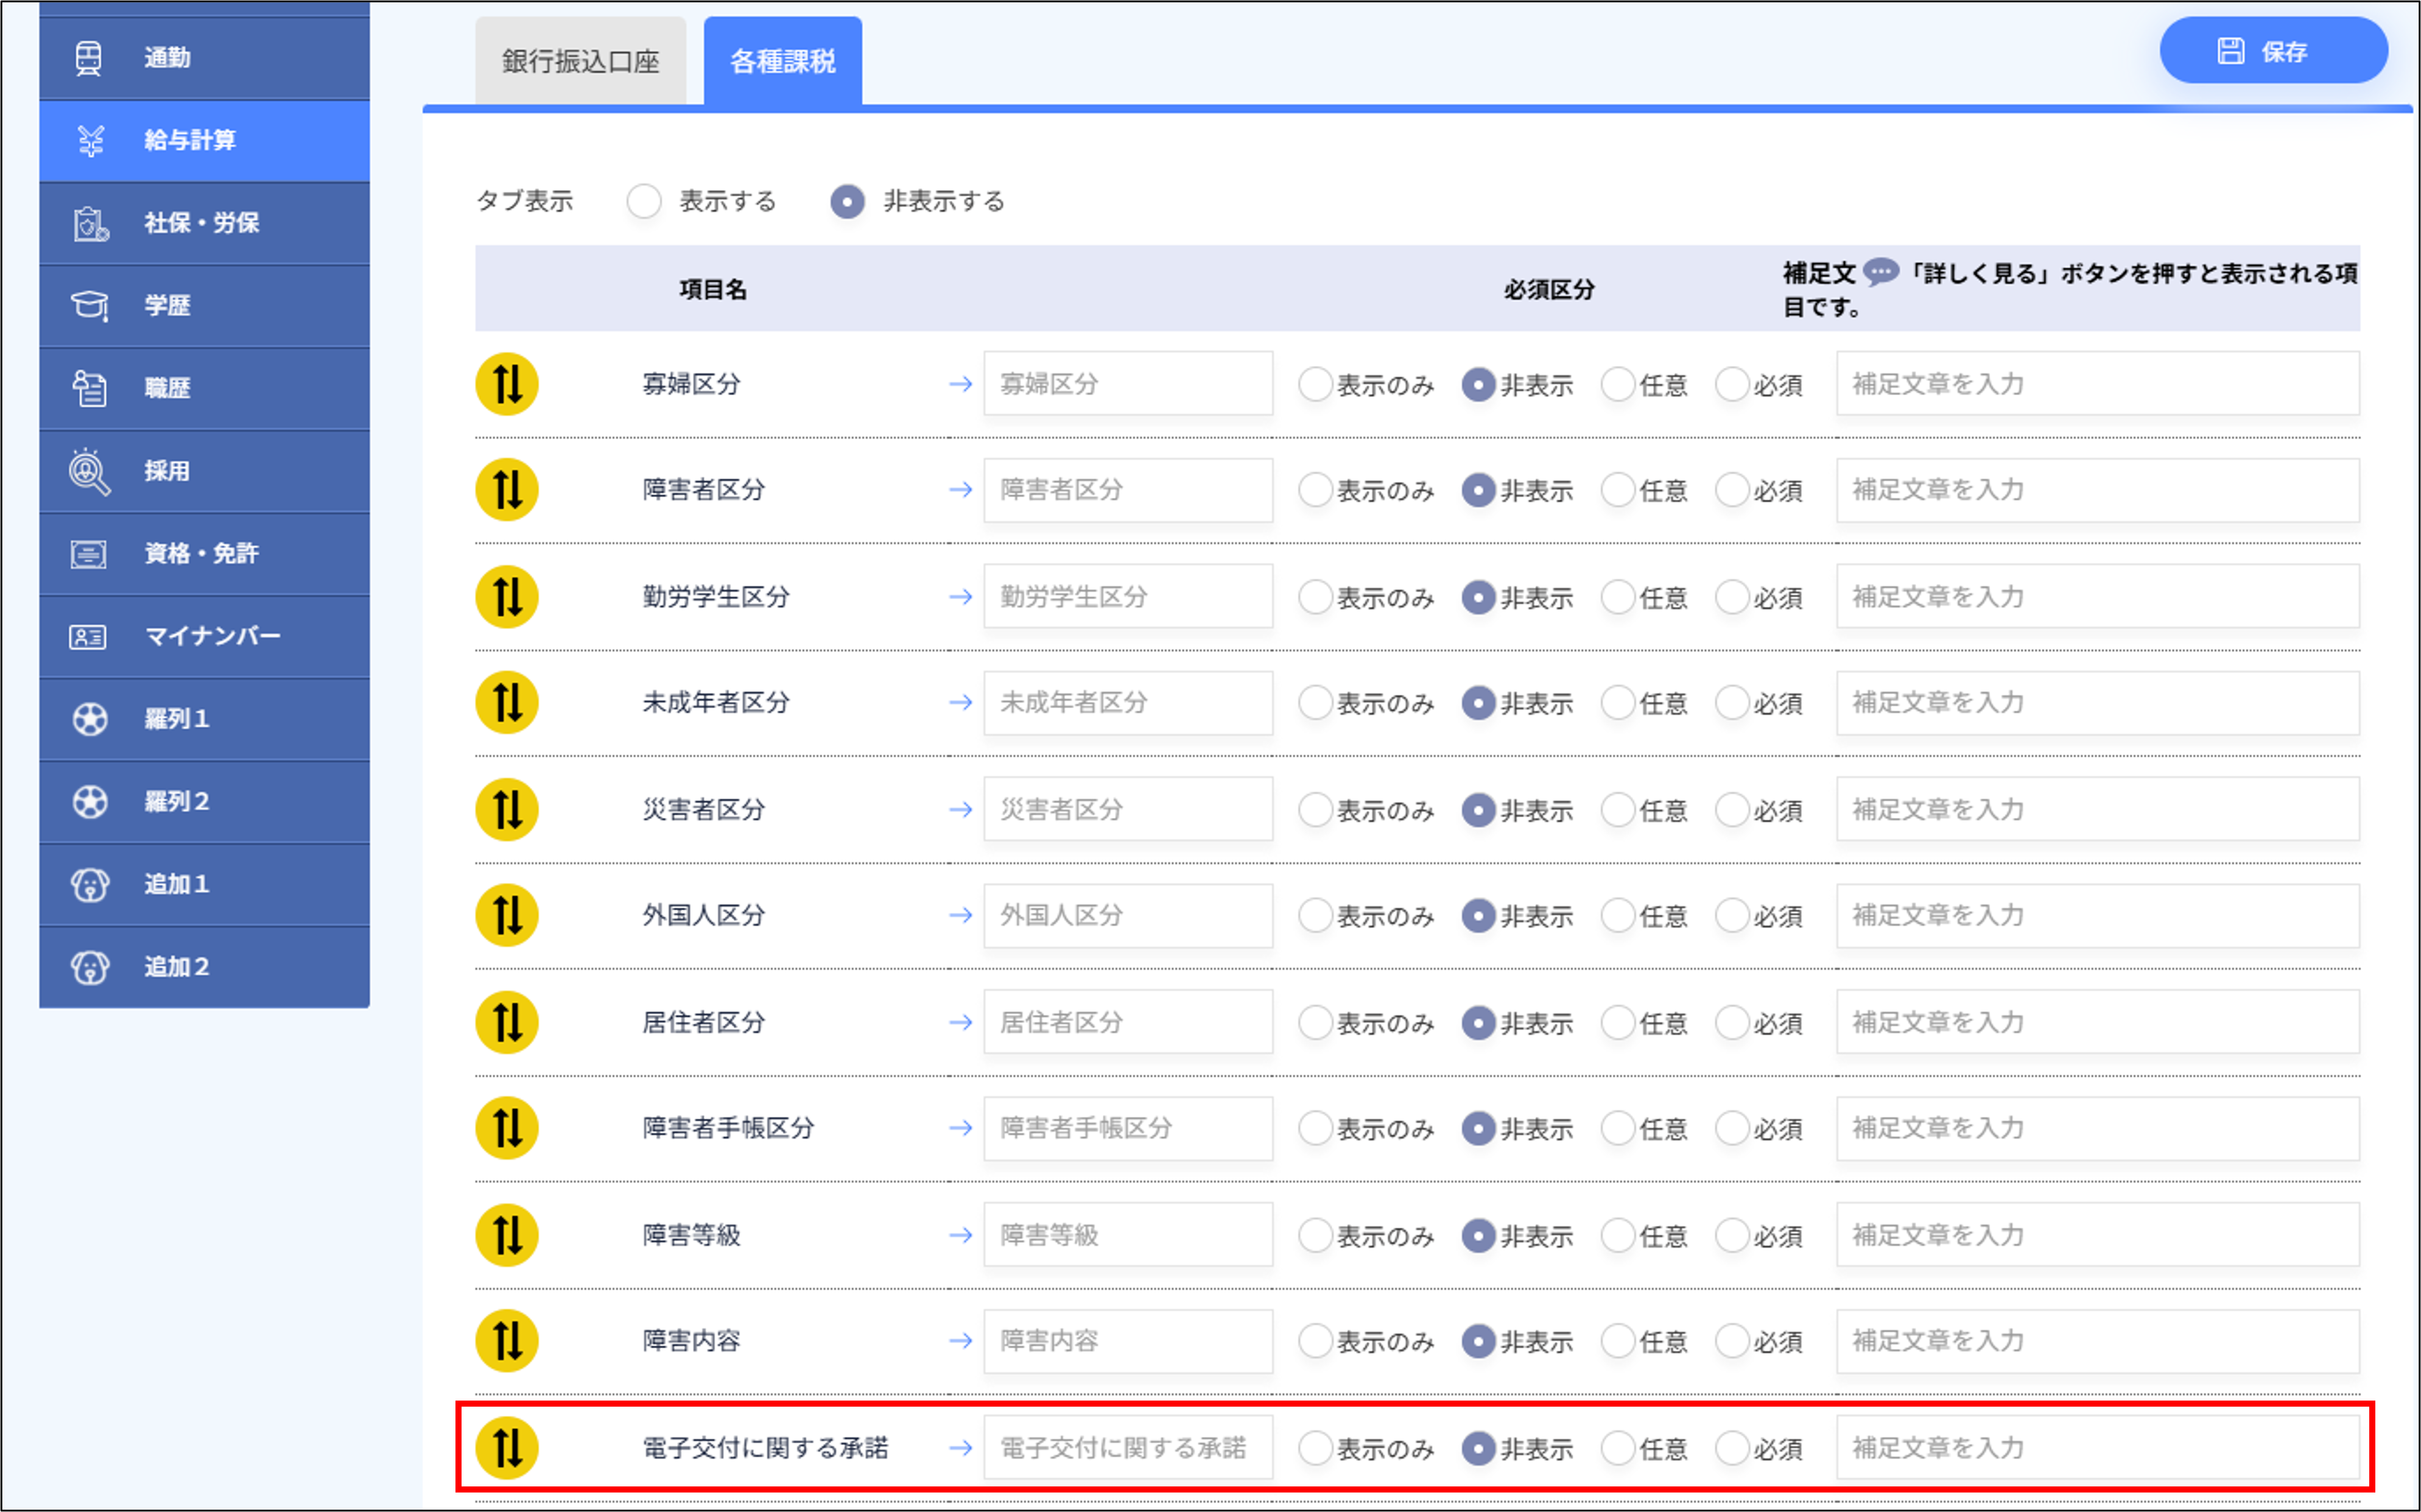This screenshot has width=2421, height=1512.
Task: Set 障害者区分 to 必須
Action: 1732,490
